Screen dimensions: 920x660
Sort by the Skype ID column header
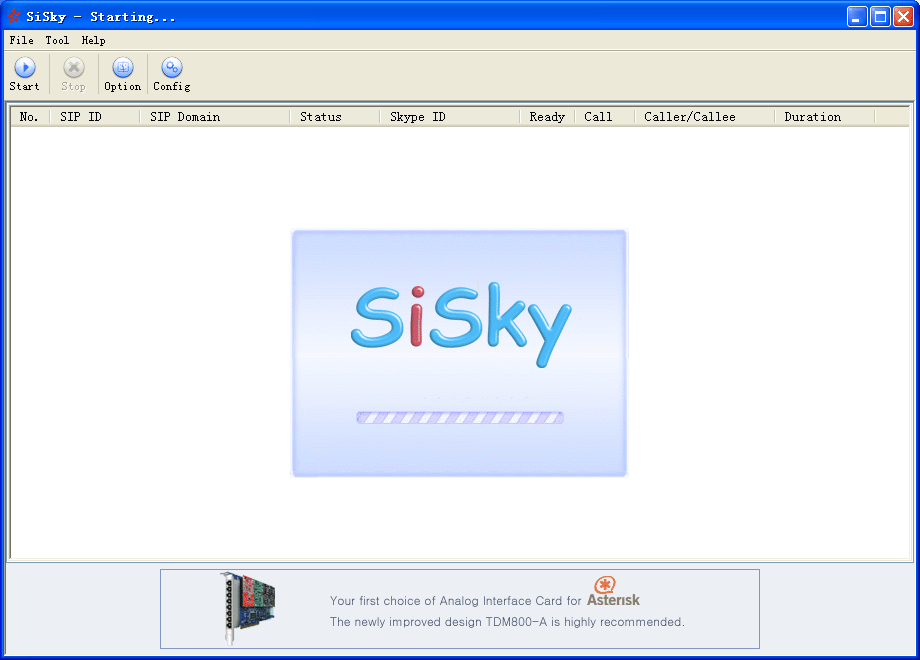450,117
